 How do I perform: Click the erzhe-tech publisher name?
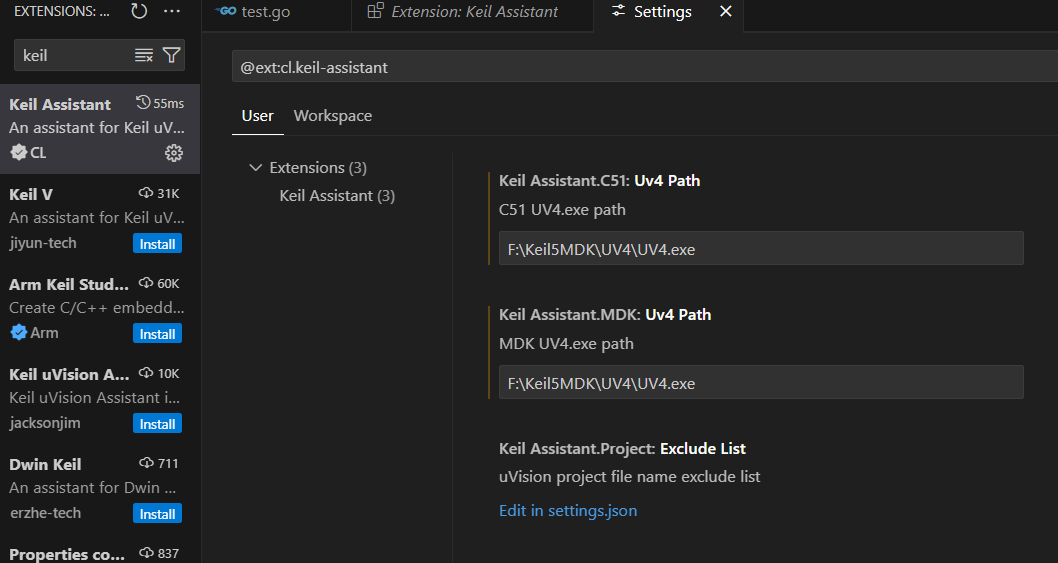(x=45, y=513)
